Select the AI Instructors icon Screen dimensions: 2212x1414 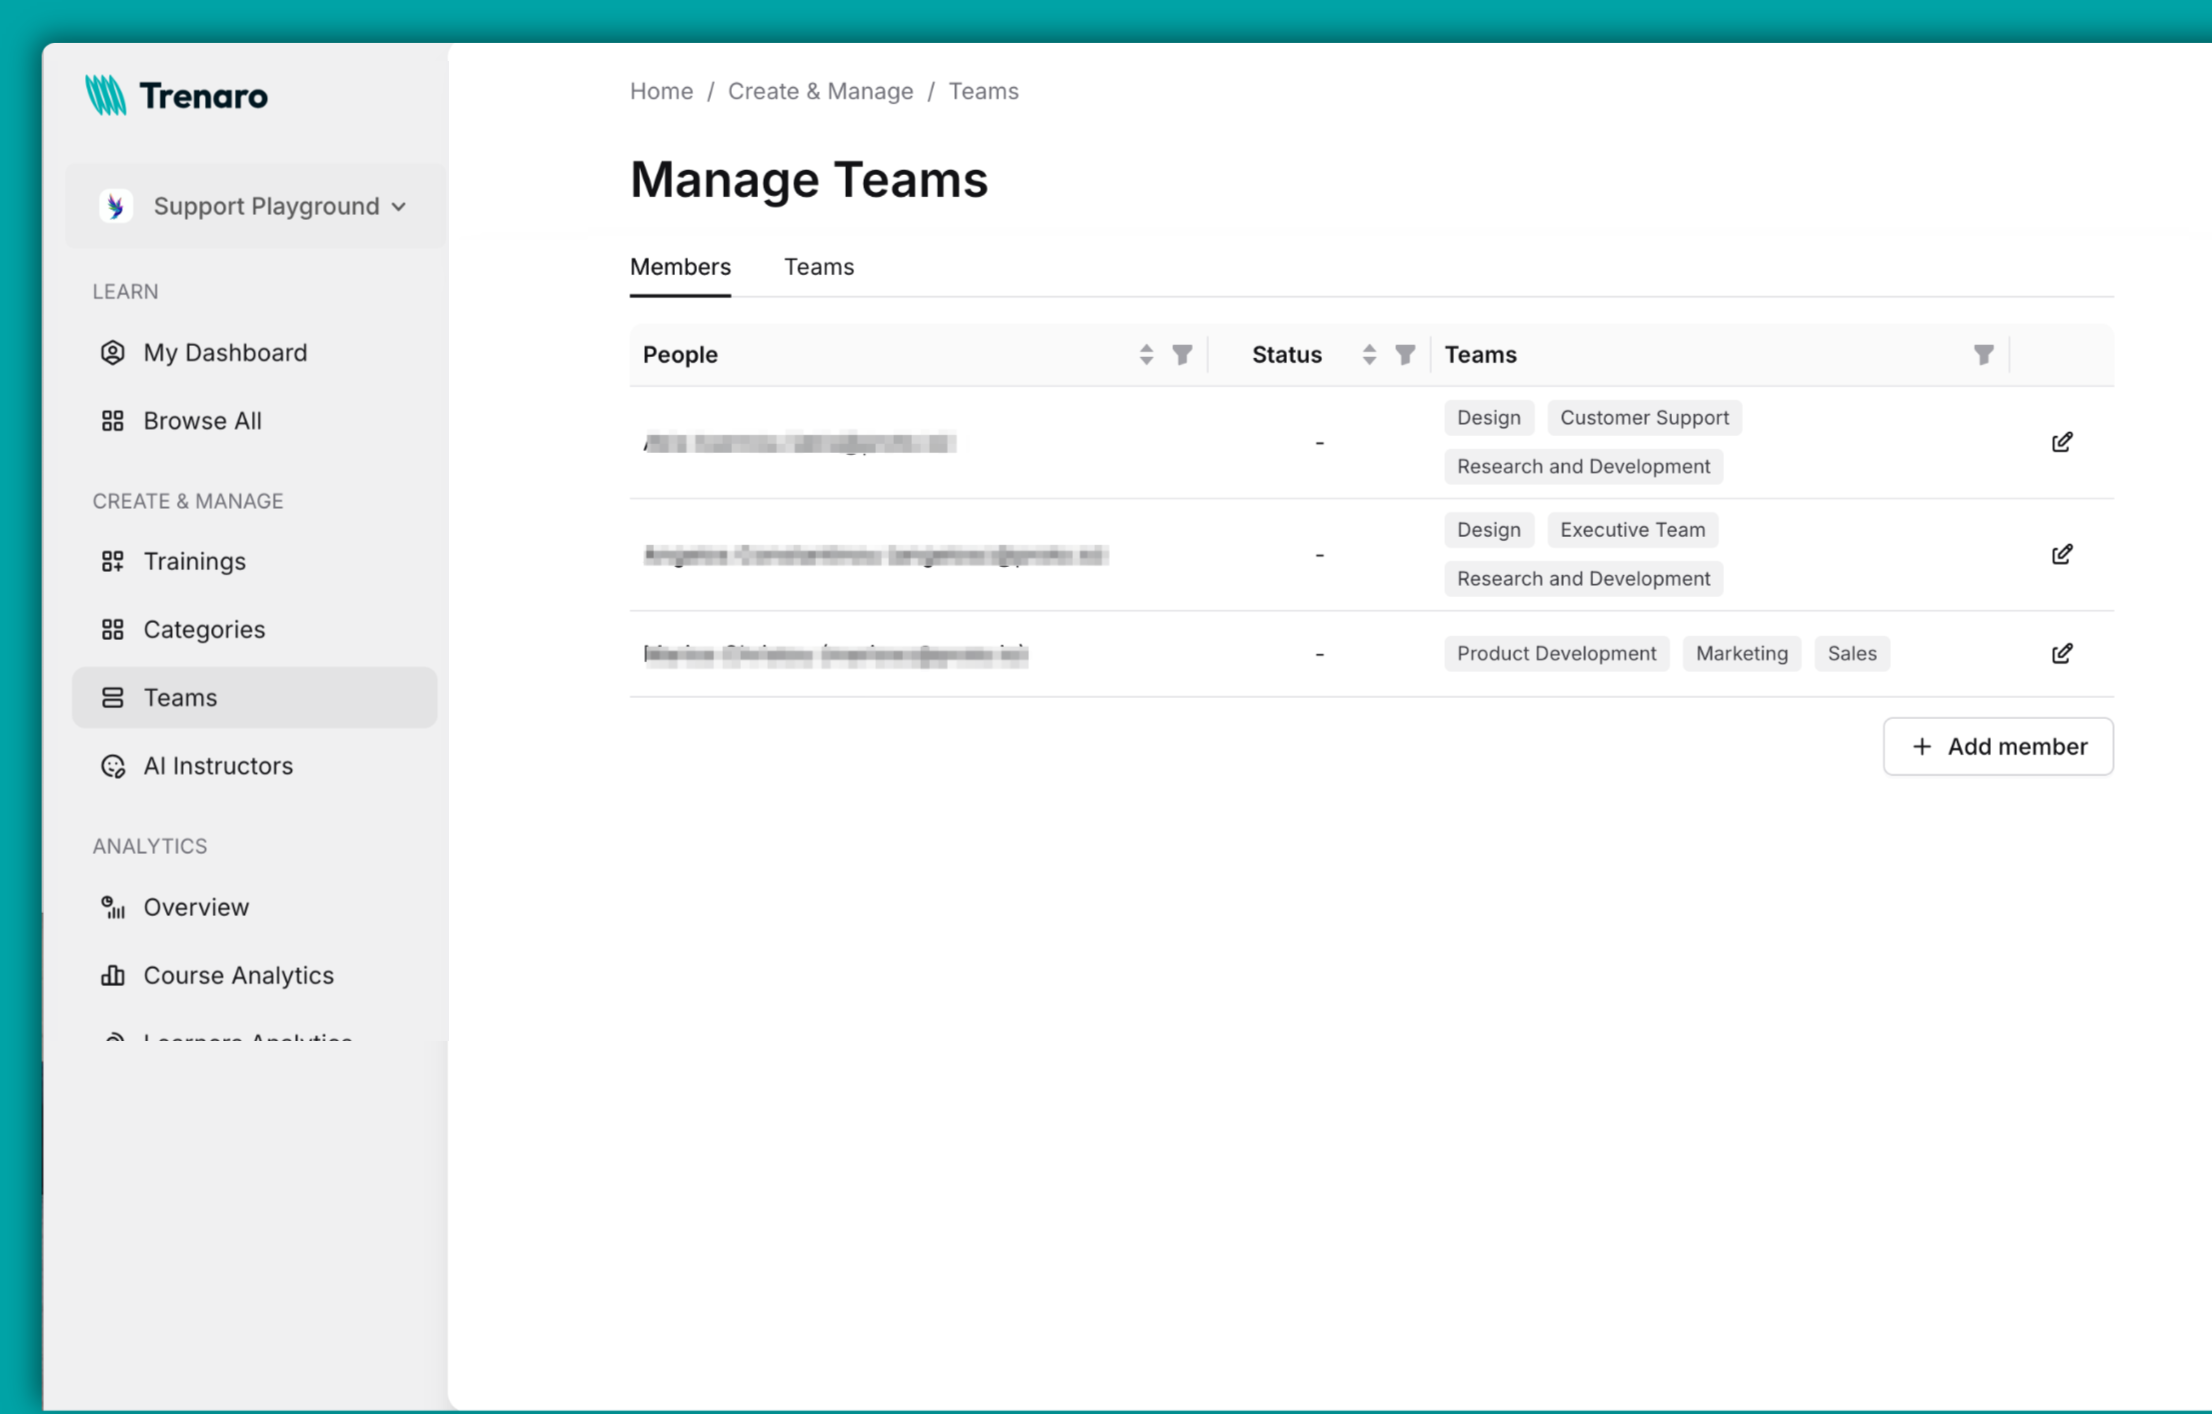click(113, 766)
